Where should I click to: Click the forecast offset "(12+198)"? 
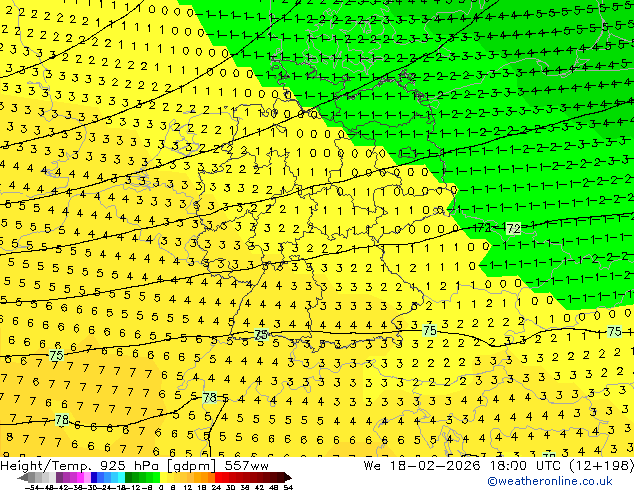pyautogui.click(x=601, y=466)
